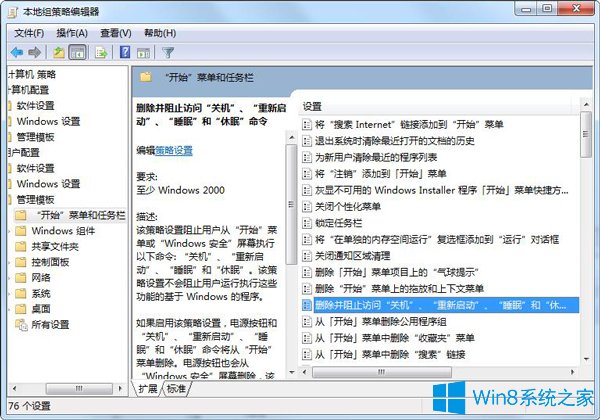Click description pane vertical scrollbar thumb
600x420 pixels.
tap(292, 205)
